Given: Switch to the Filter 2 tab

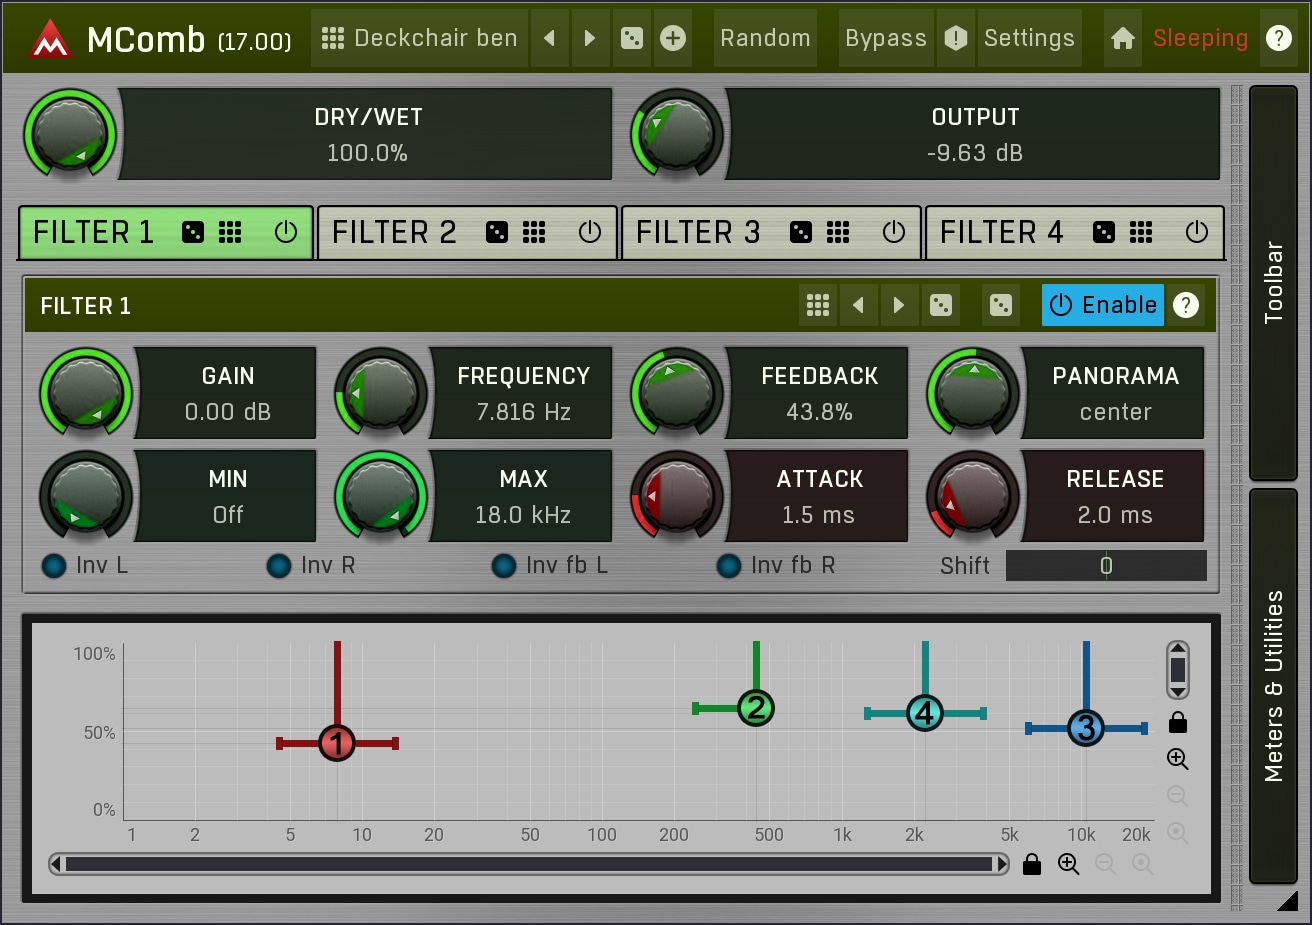Looking at the screenshot, I should [x=394, y=232].
